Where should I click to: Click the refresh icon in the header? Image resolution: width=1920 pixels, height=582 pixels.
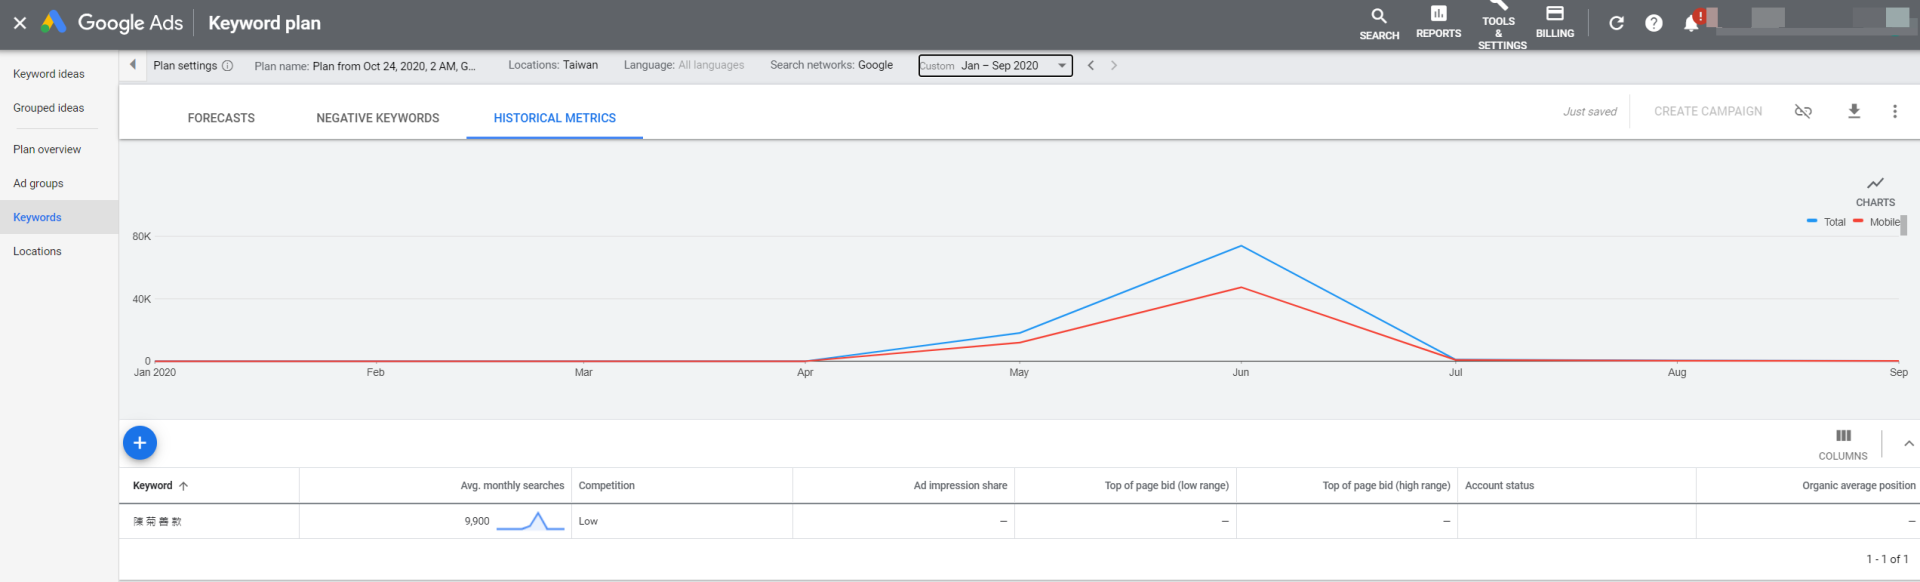point(1616,23)
